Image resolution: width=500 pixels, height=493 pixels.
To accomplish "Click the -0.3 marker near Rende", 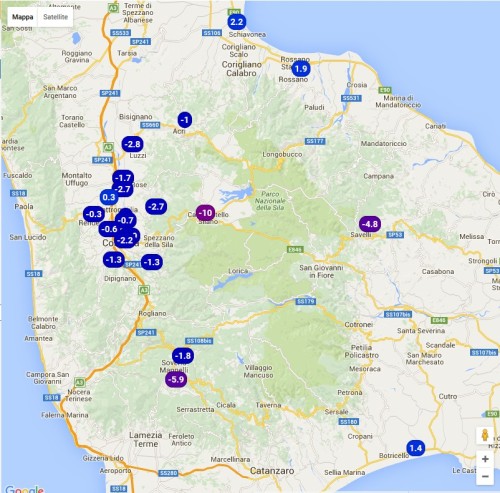I will tap(94, 214).
